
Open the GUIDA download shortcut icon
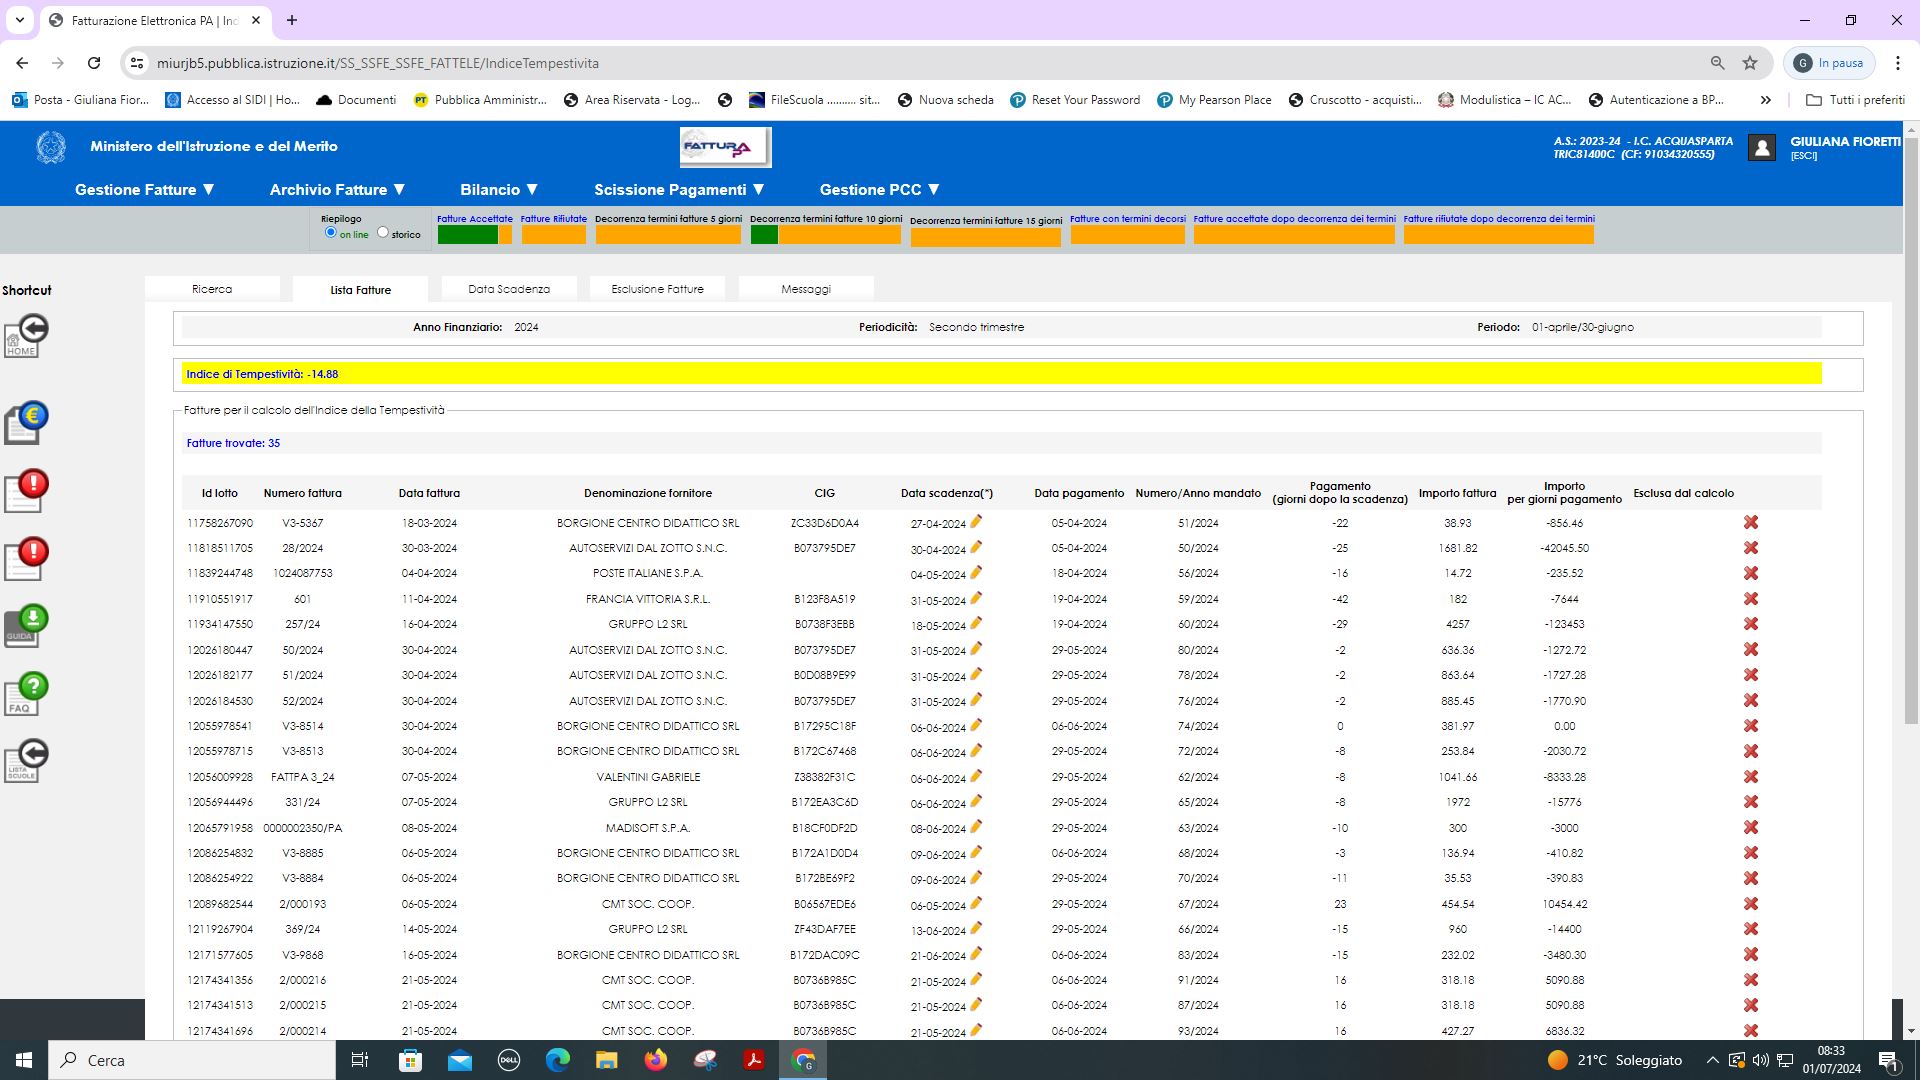26,626
